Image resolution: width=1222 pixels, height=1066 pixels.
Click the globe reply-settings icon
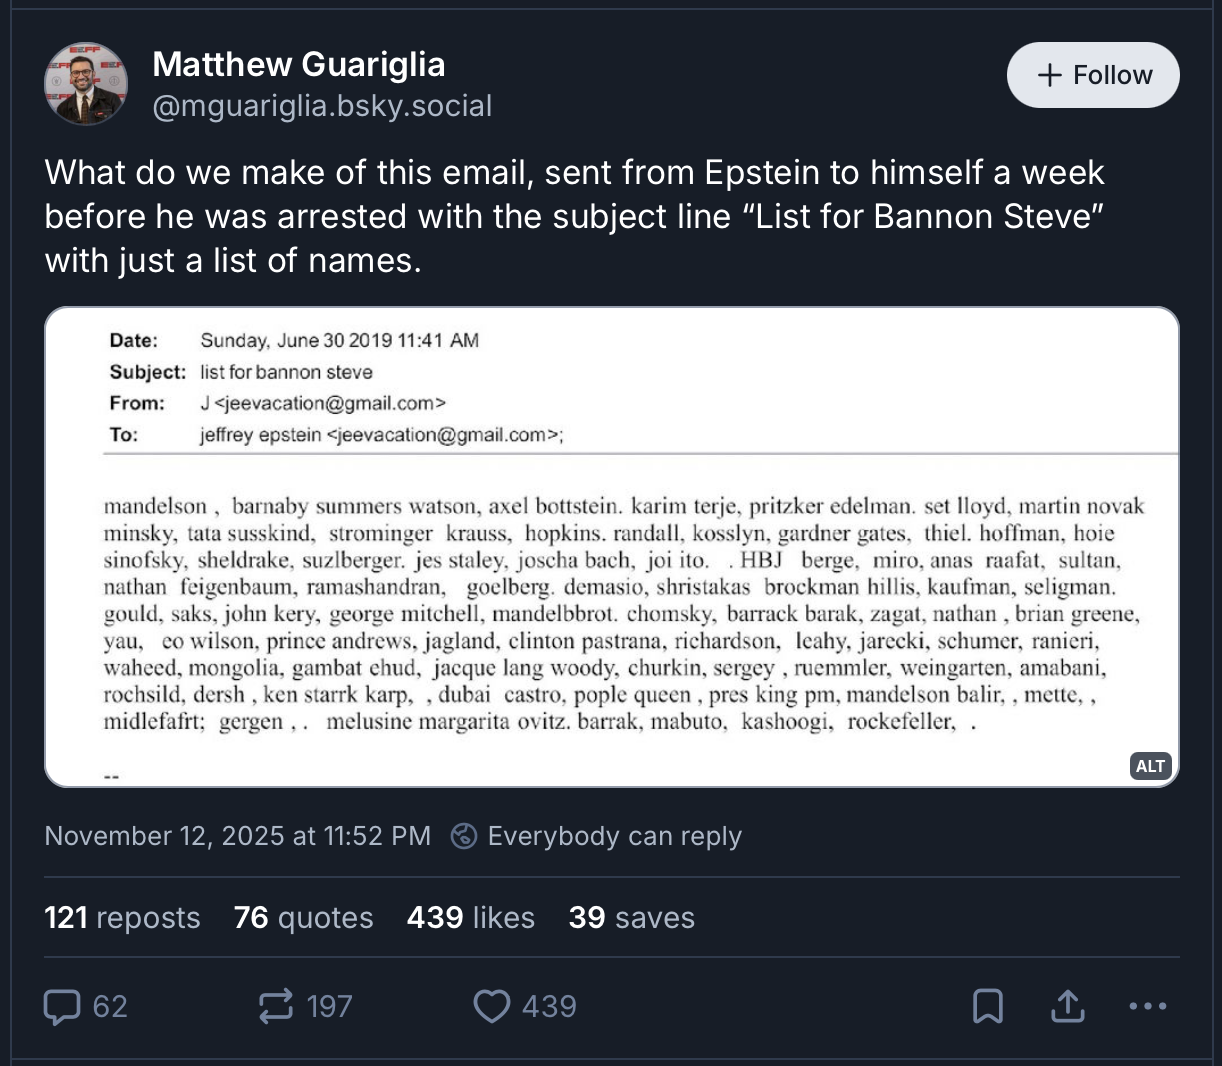464,836
